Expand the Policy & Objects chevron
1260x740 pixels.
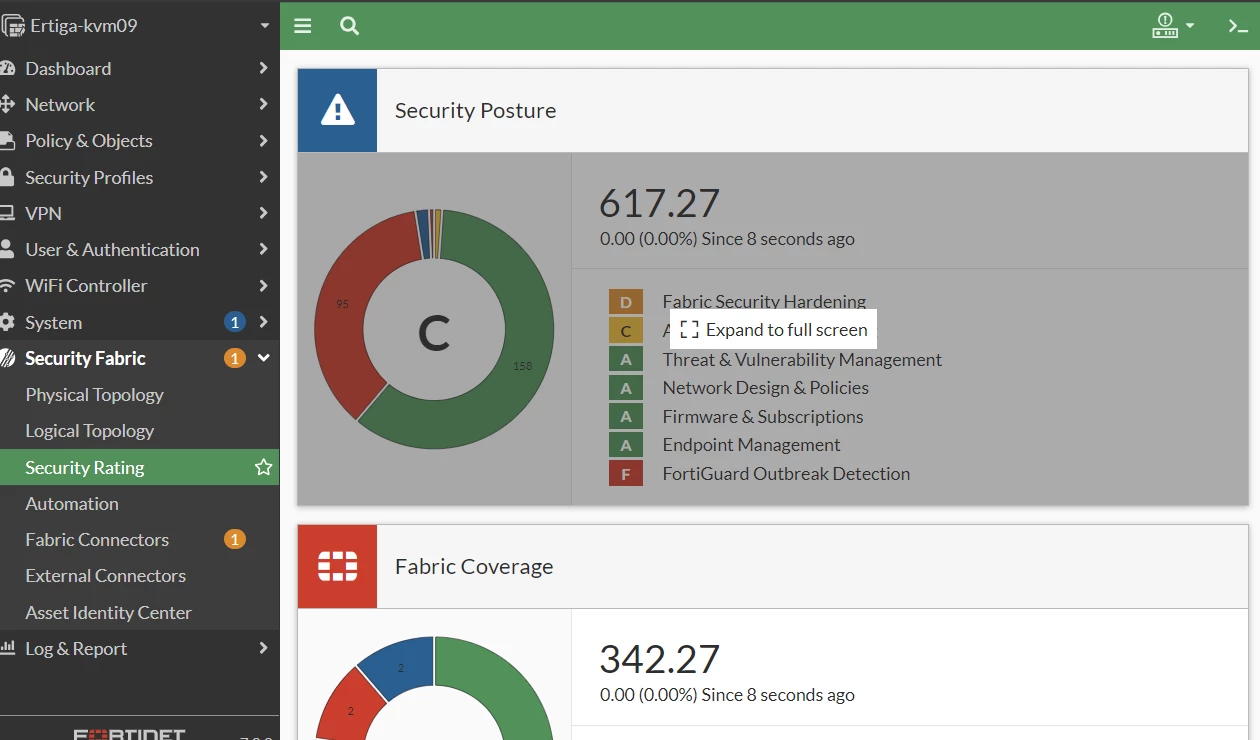[x=263, y=140]
